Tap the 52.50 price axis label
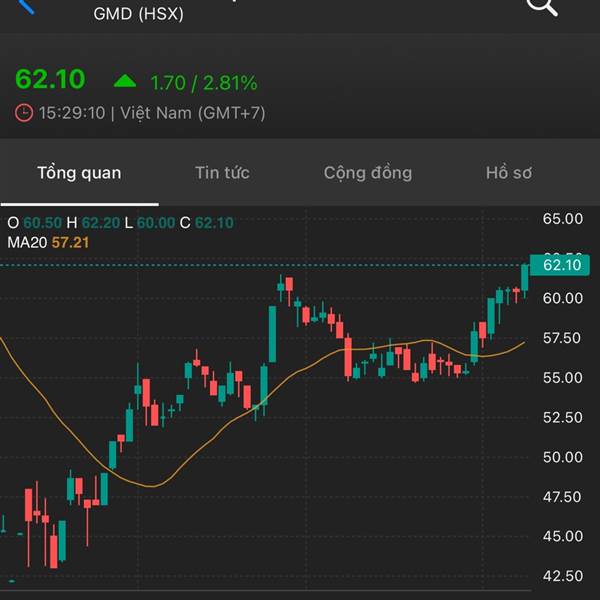Image resolution: width=600 pixels, height=600 pixels. (563, 417)
